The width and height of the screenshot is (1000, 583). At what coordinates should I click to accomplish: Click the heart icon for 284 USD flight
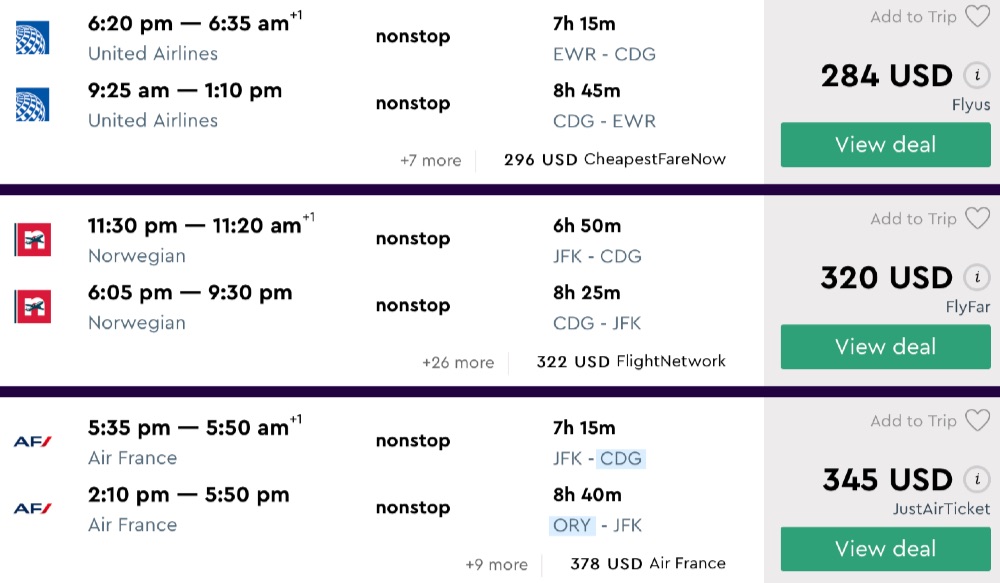point(977,17)
